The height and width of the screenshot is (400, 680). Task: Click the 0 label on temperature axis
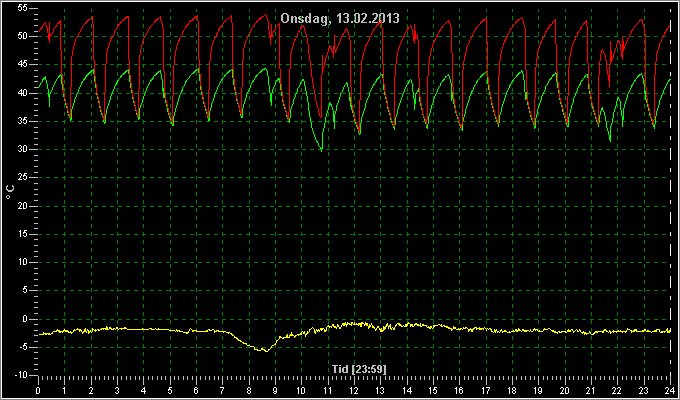25,319
